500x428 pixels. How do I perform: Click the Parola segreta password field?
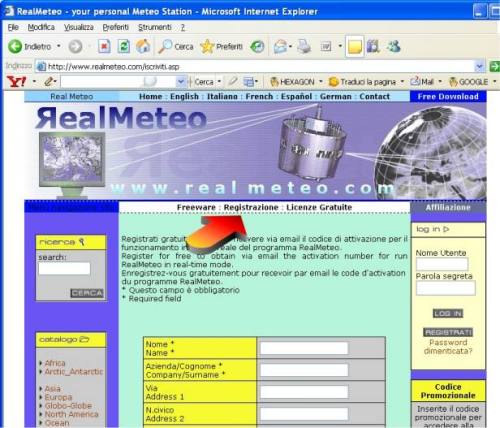click(x=446, y=288)
